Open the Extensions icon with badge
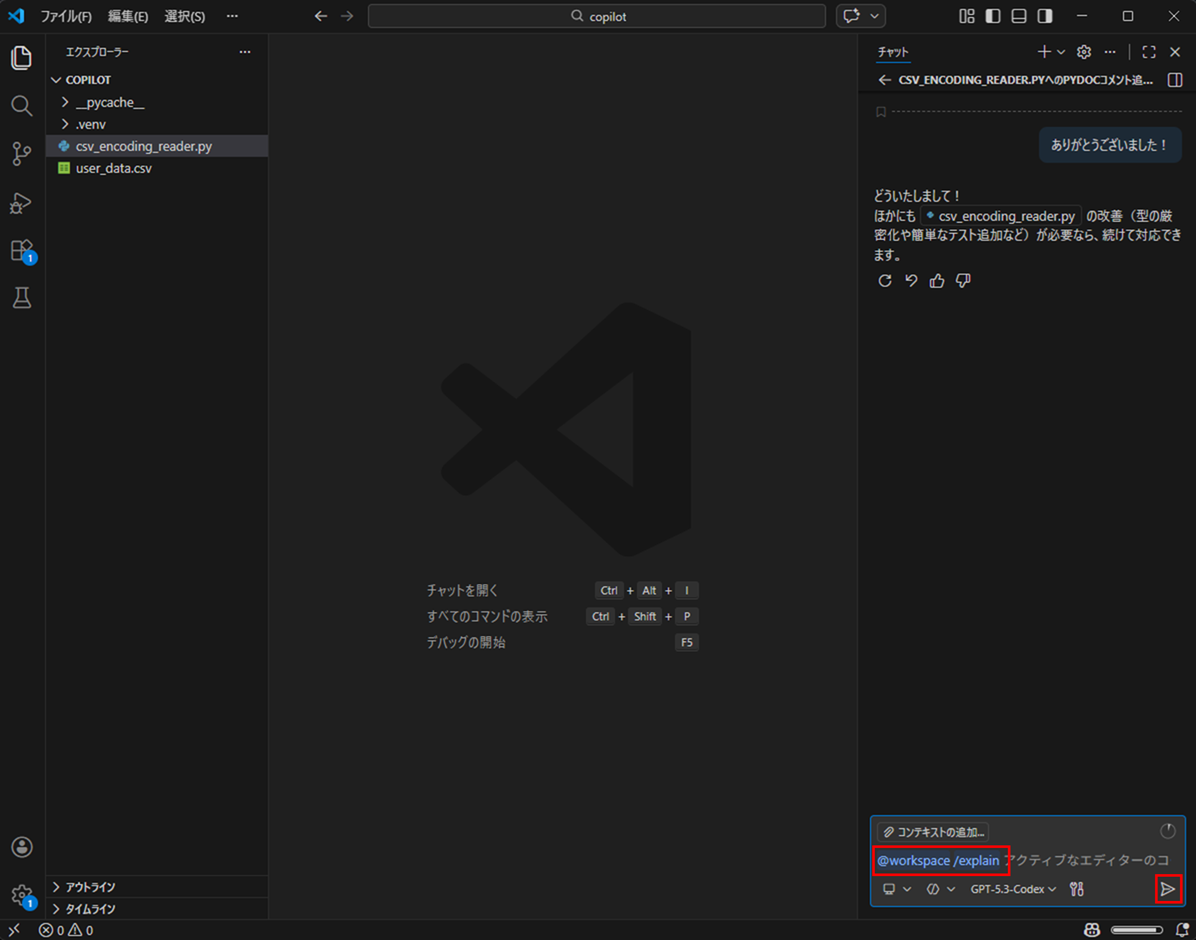 21,250
